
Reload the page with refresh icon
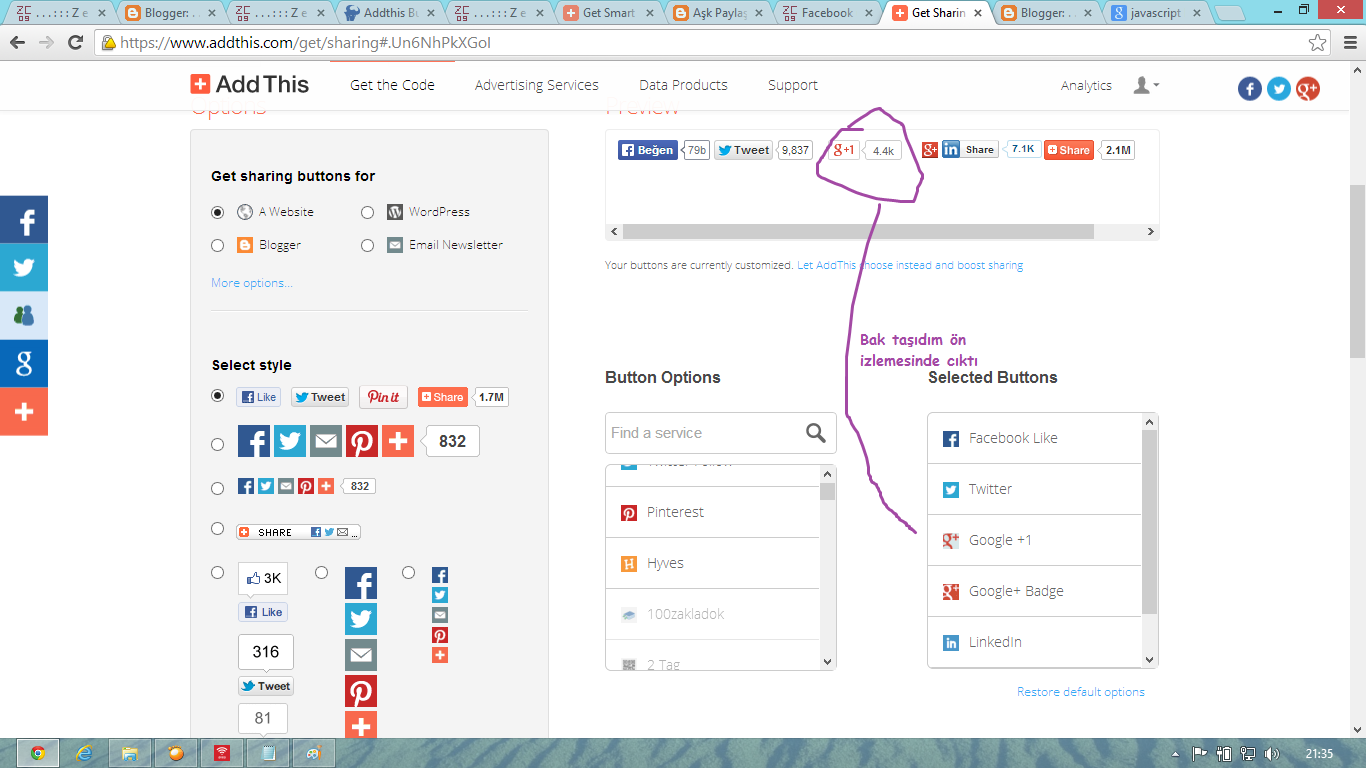[x=75, y=43]
